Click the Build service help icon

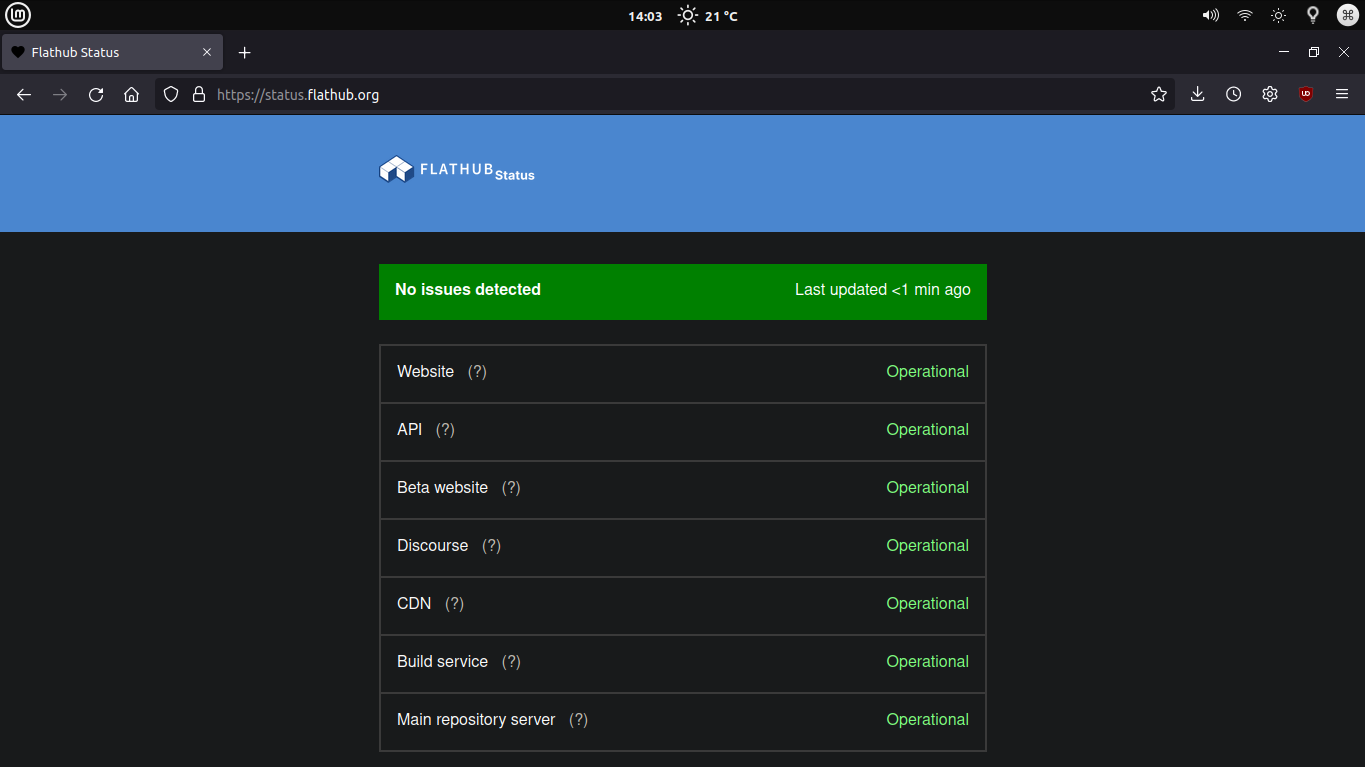coord(511,661)
